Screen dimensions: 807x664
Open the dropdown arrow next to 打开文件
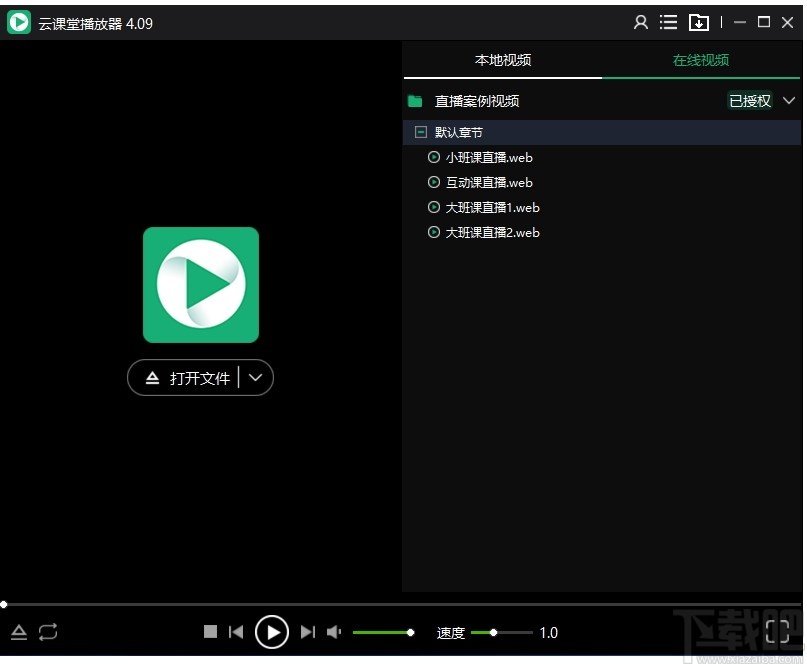pos(256,378)
